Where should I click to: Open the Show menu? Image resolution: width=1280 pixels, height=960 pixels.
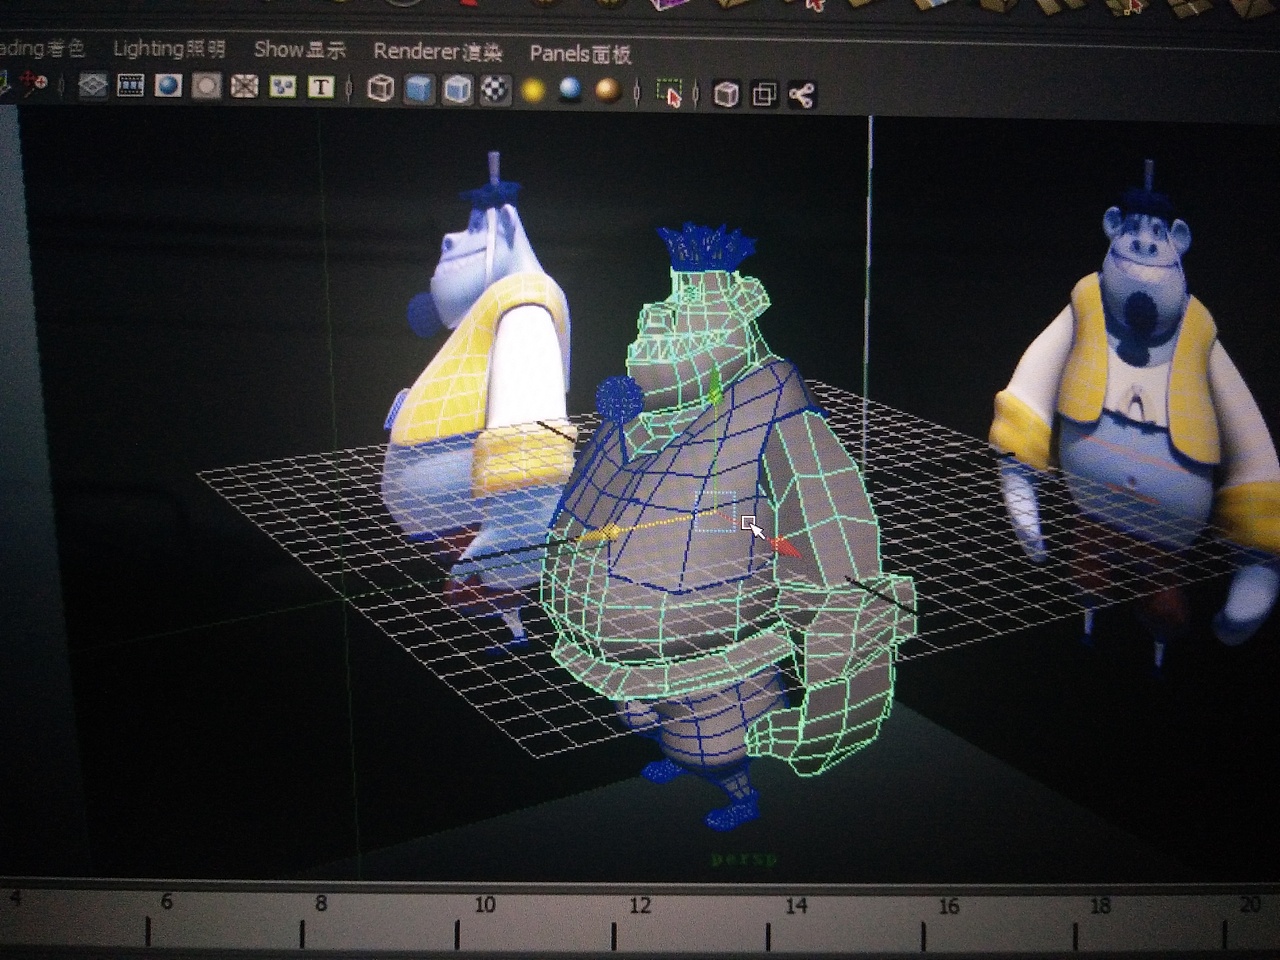pos(300,49)
